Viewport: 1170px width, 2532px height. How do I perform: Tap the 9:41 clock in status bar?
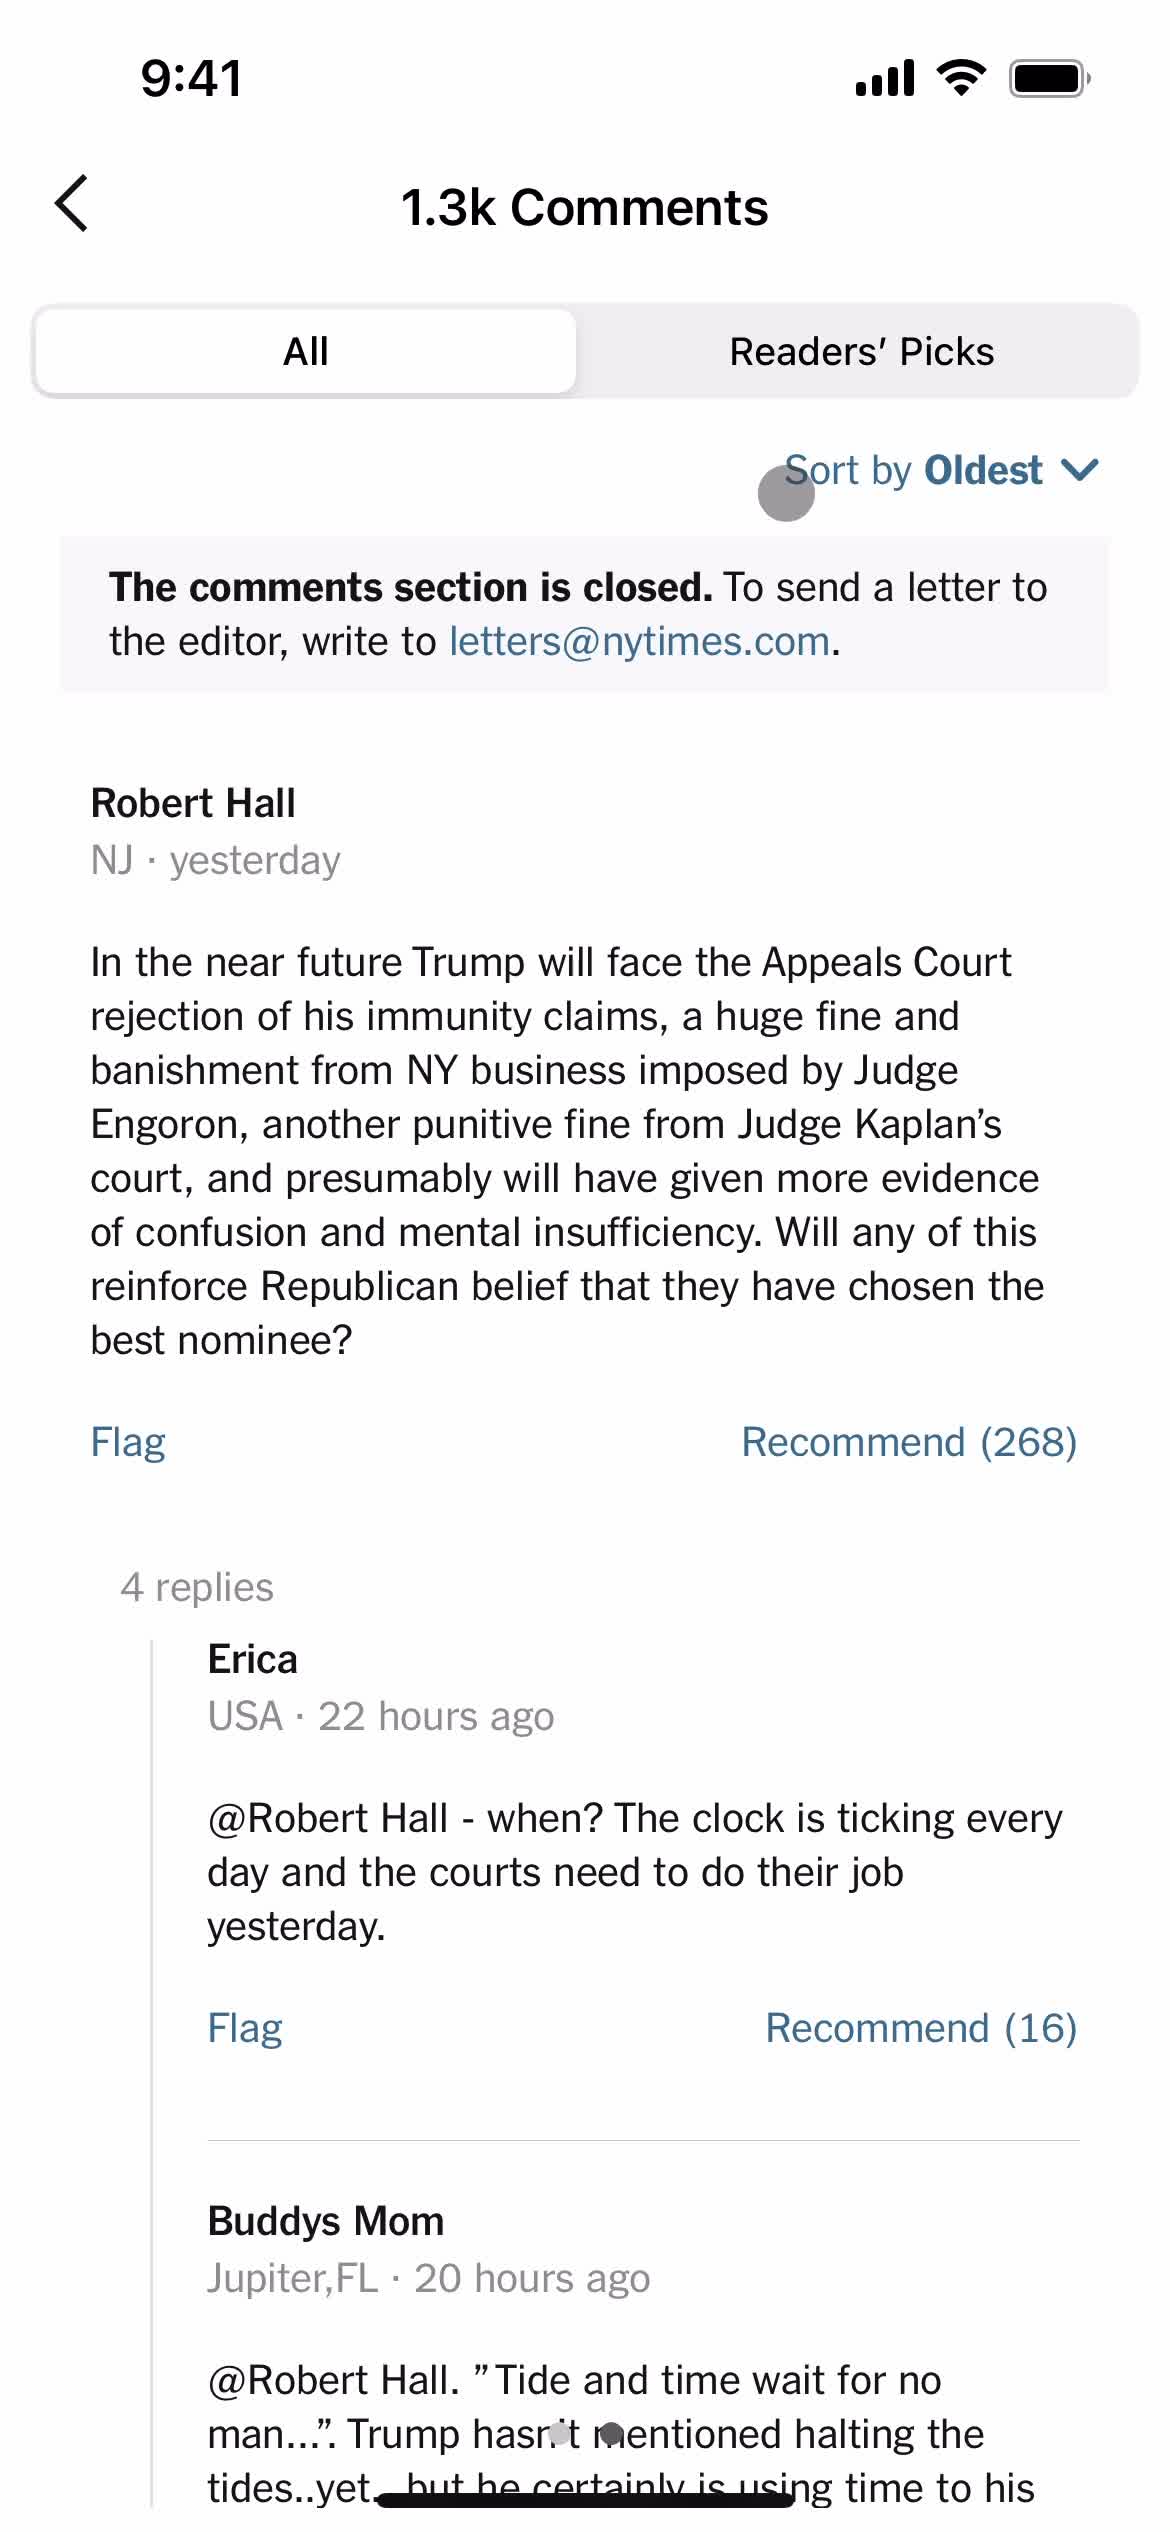coord(191,78)
